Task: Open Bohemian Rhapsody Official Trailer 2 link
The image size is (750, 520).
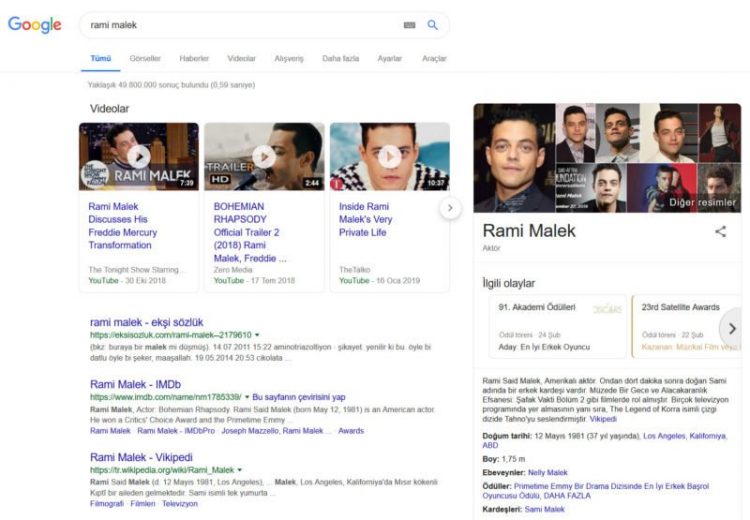Action: click(x=250, y=232)
